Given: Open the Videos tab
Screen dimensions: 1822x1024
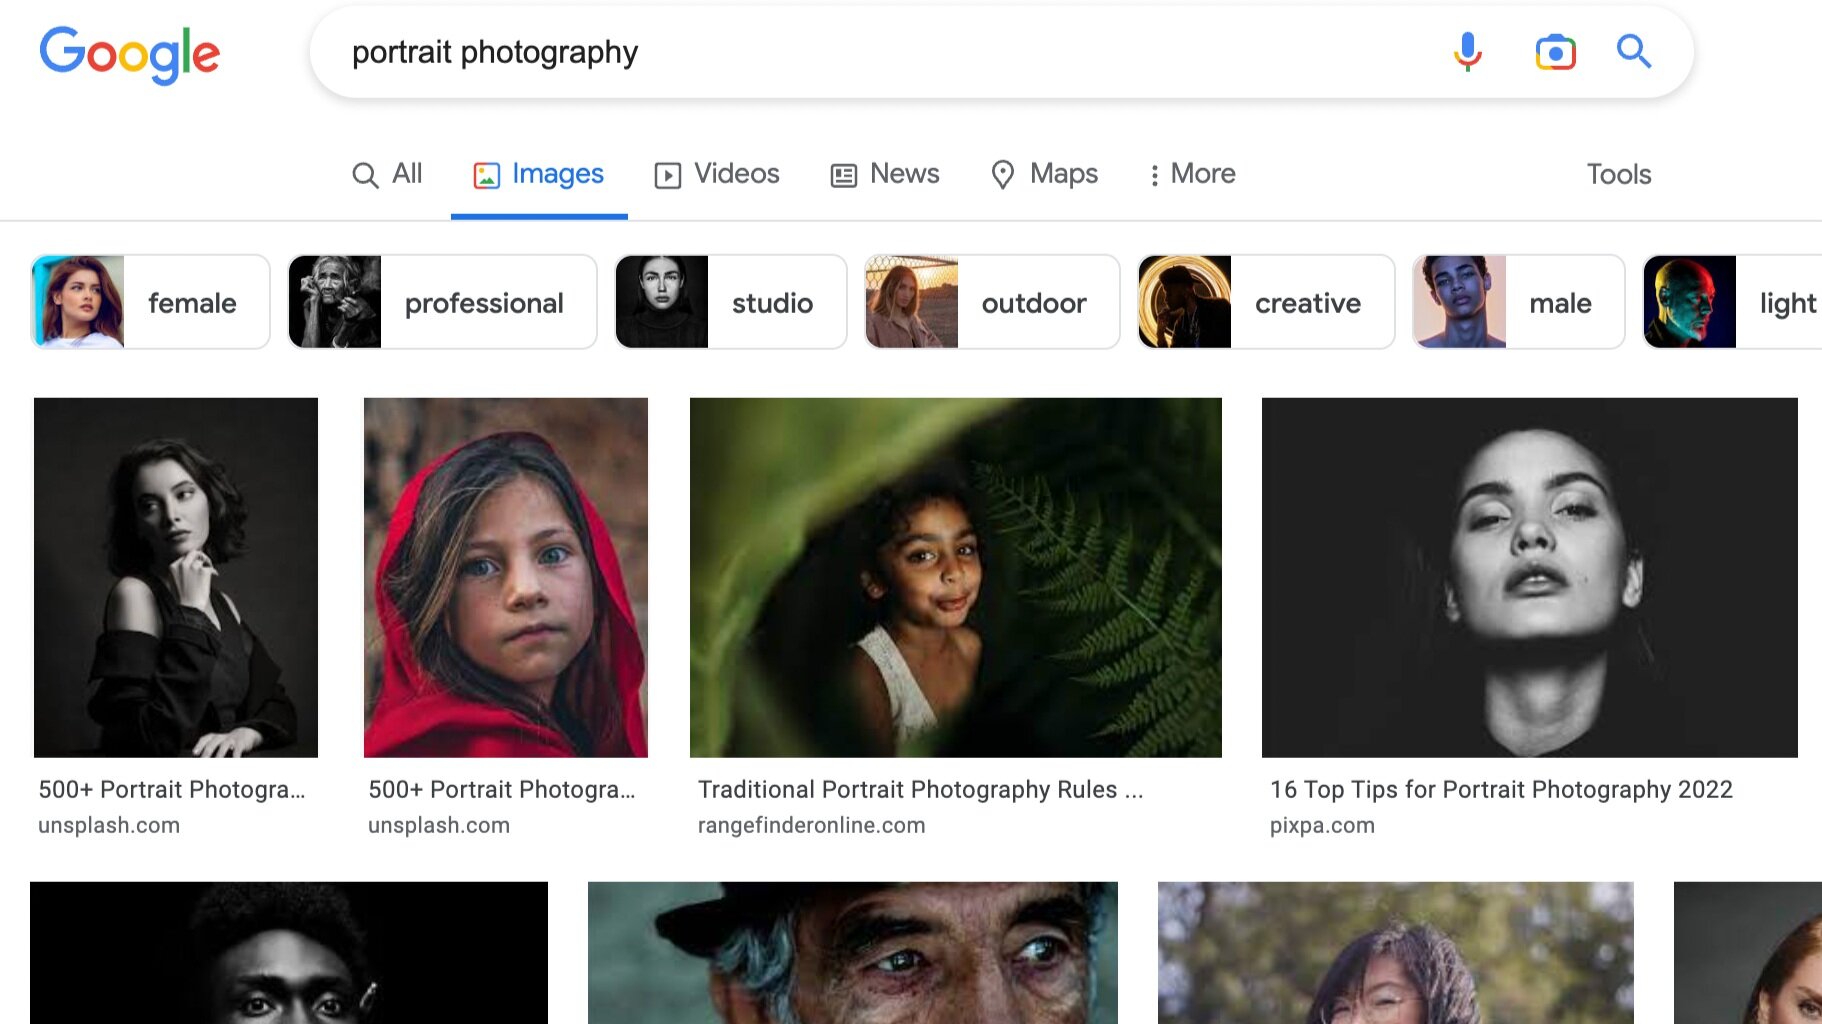Looking at the screenshot, I should 717,174.
